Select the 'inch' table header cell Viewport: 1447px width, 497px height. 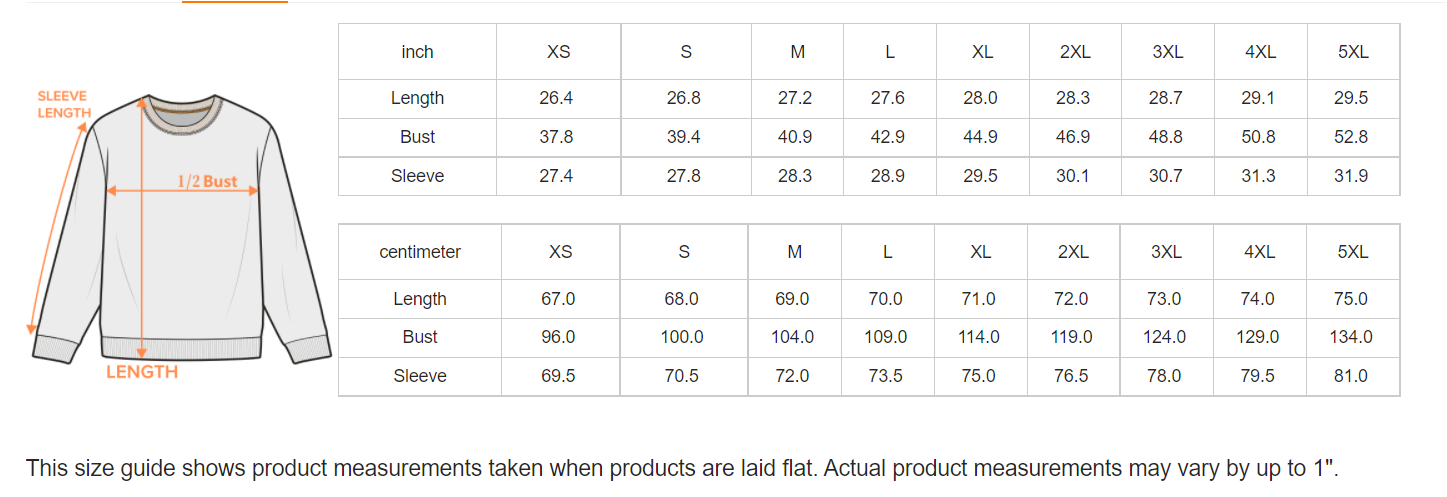(x=417, y=52)
